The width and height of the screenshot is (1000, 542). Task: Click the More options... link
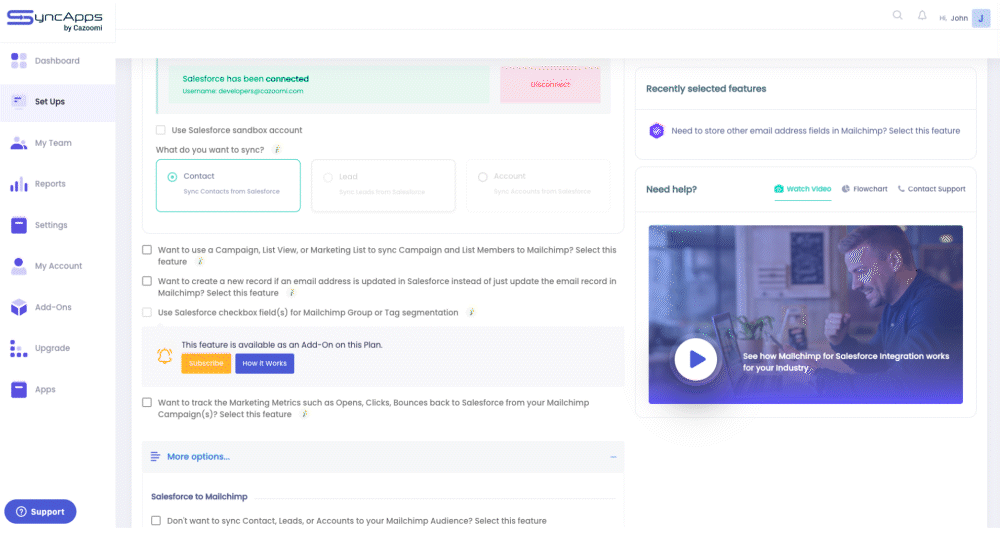(x=198, y=457)
